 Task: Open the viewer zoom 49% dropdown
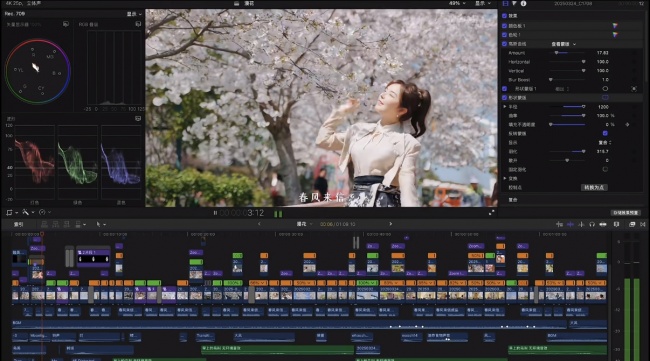(x=457, y=3)
